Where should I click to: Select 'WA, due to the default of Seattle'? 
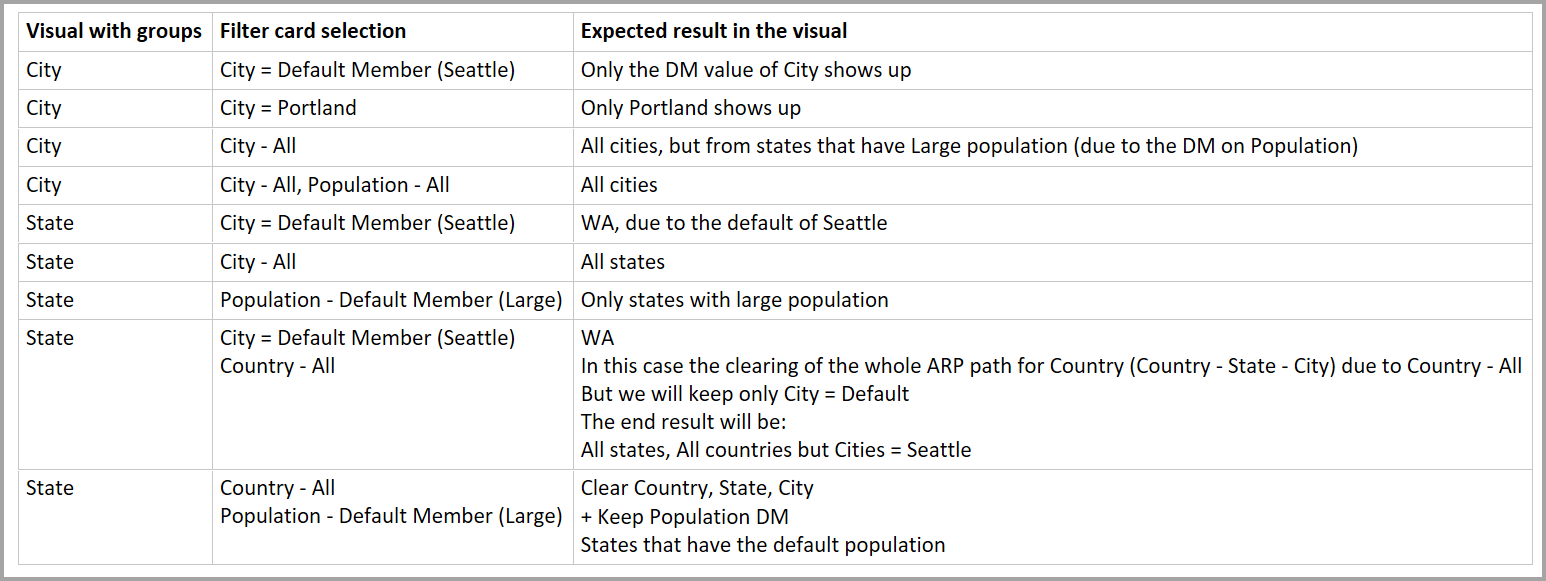pos(734,223)
